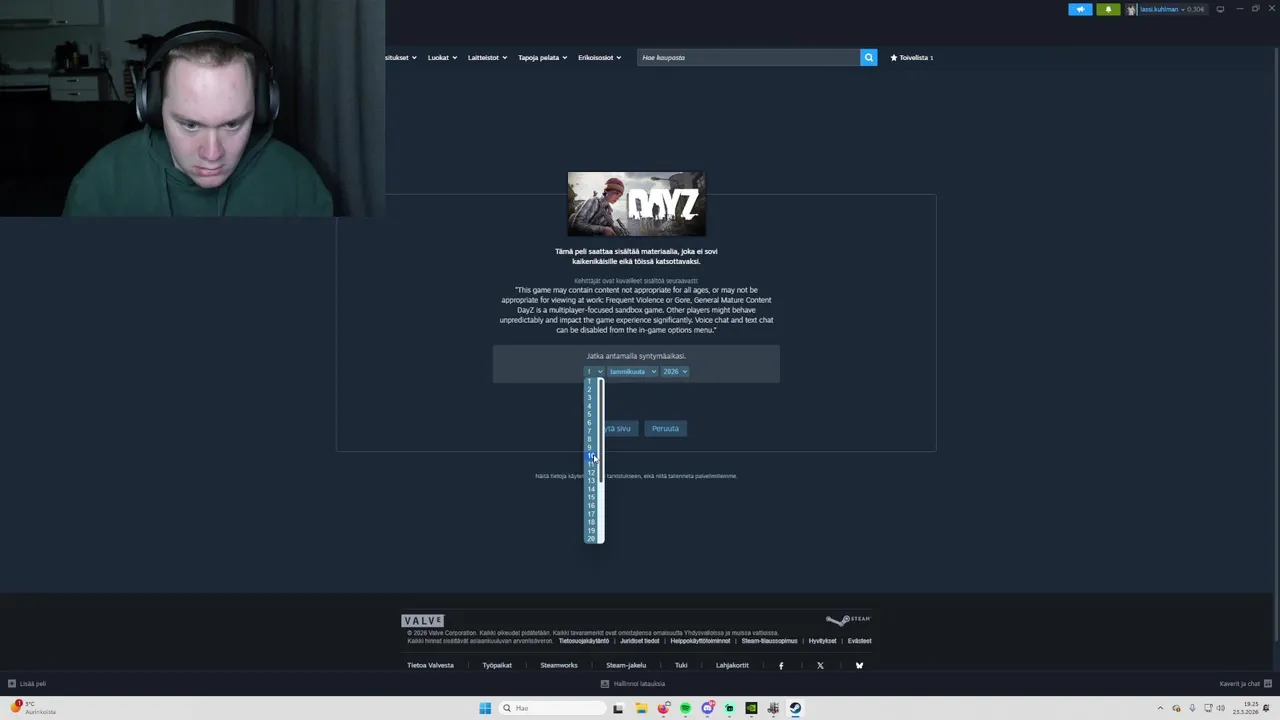The image size is (1280, 720).
Task: Click the Steam logo in footer
Action: 849,620
